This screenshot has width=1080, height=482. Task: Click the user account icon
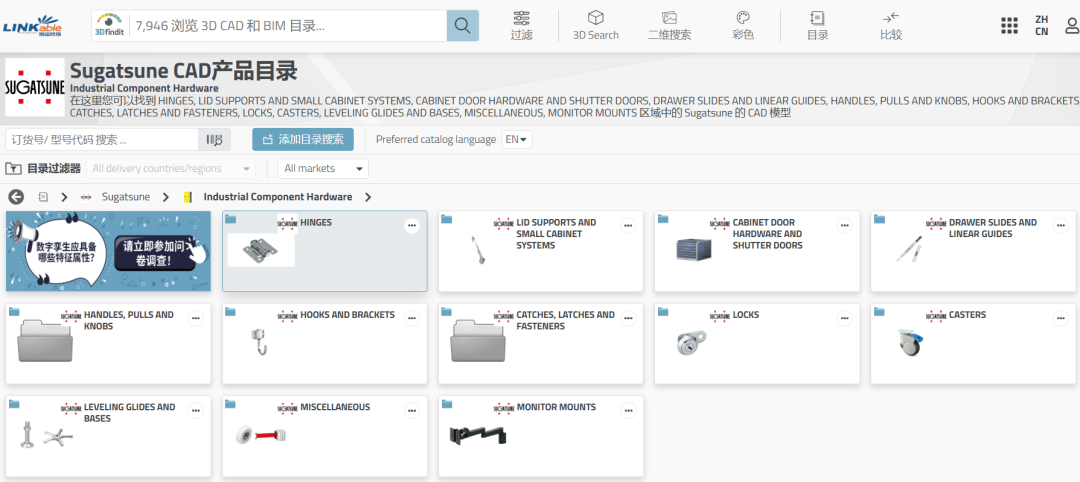tap(1072, 25)
